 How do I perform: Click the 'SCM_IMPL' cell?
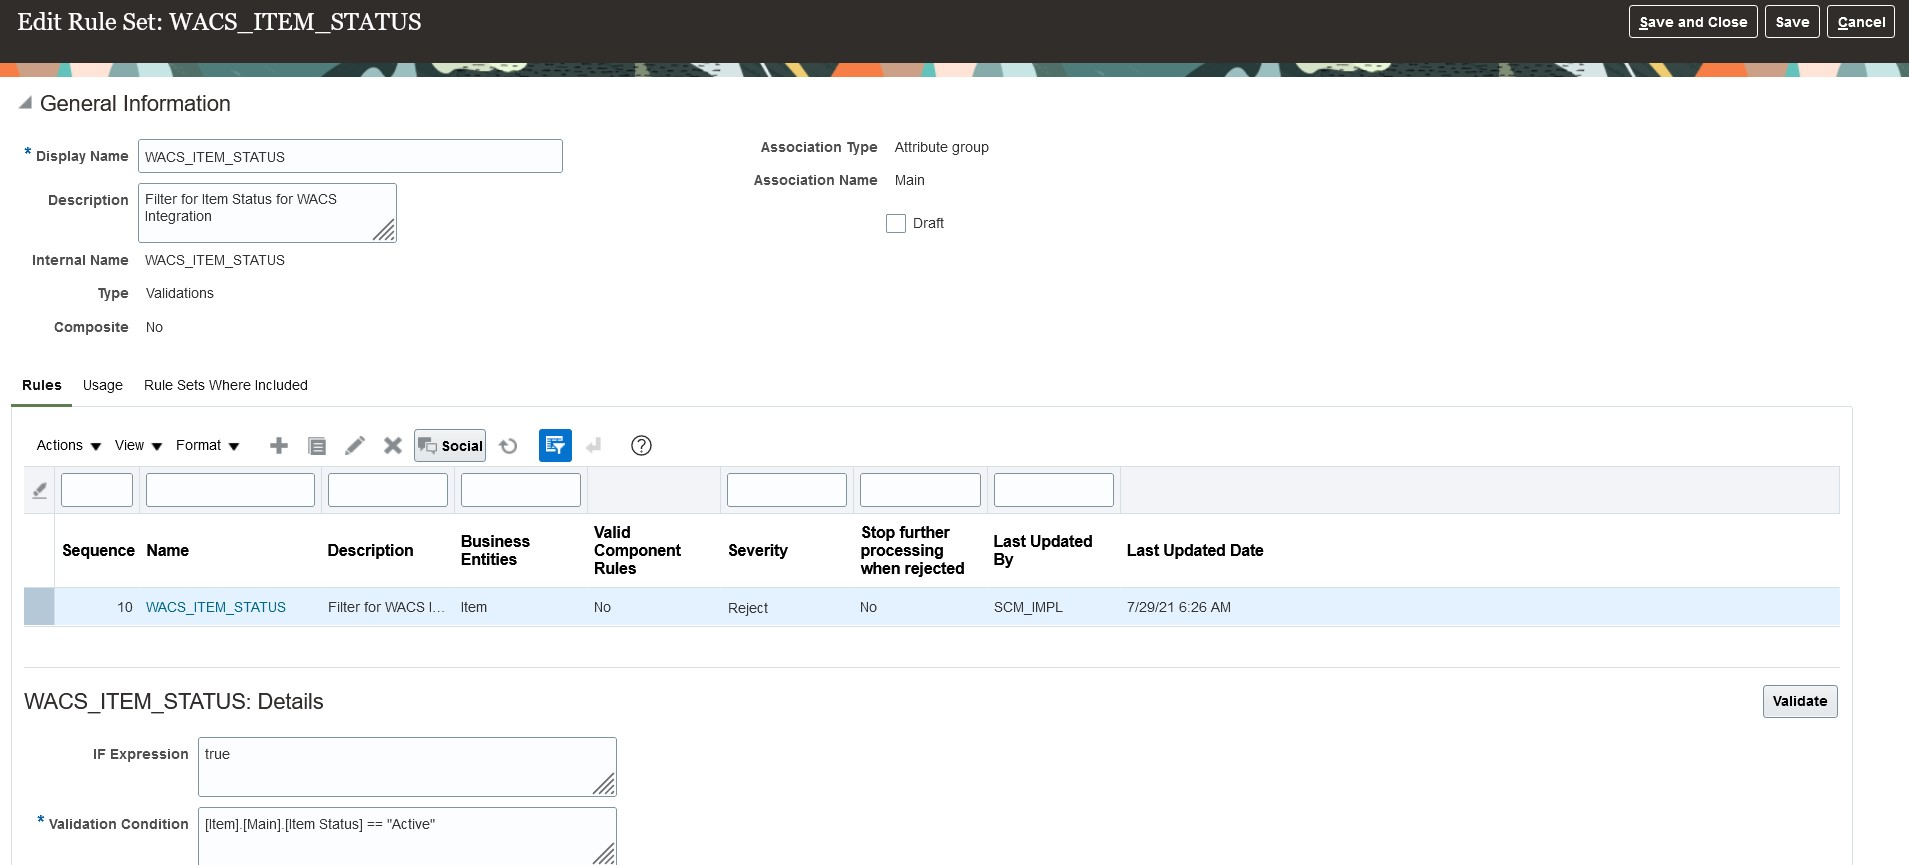(x=1028, y=607)
